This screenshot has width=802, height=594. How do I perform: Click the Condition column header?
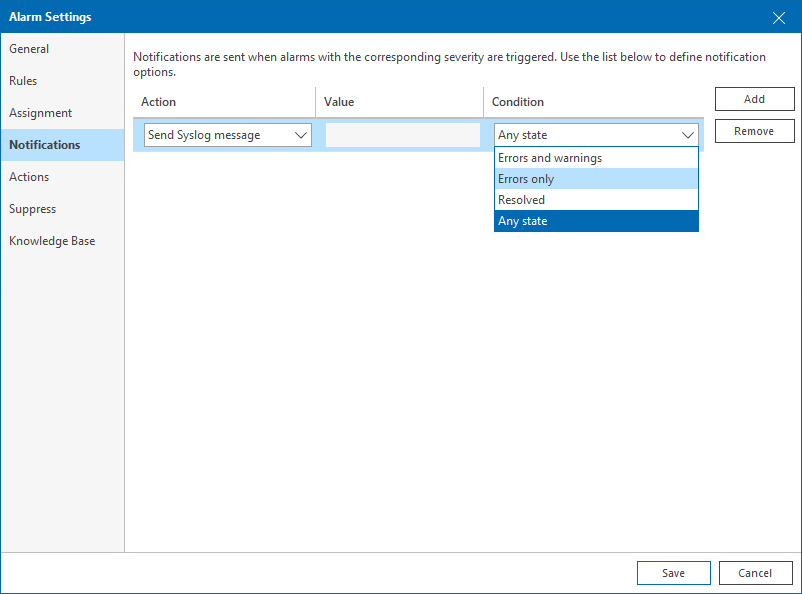click(518, 102)
